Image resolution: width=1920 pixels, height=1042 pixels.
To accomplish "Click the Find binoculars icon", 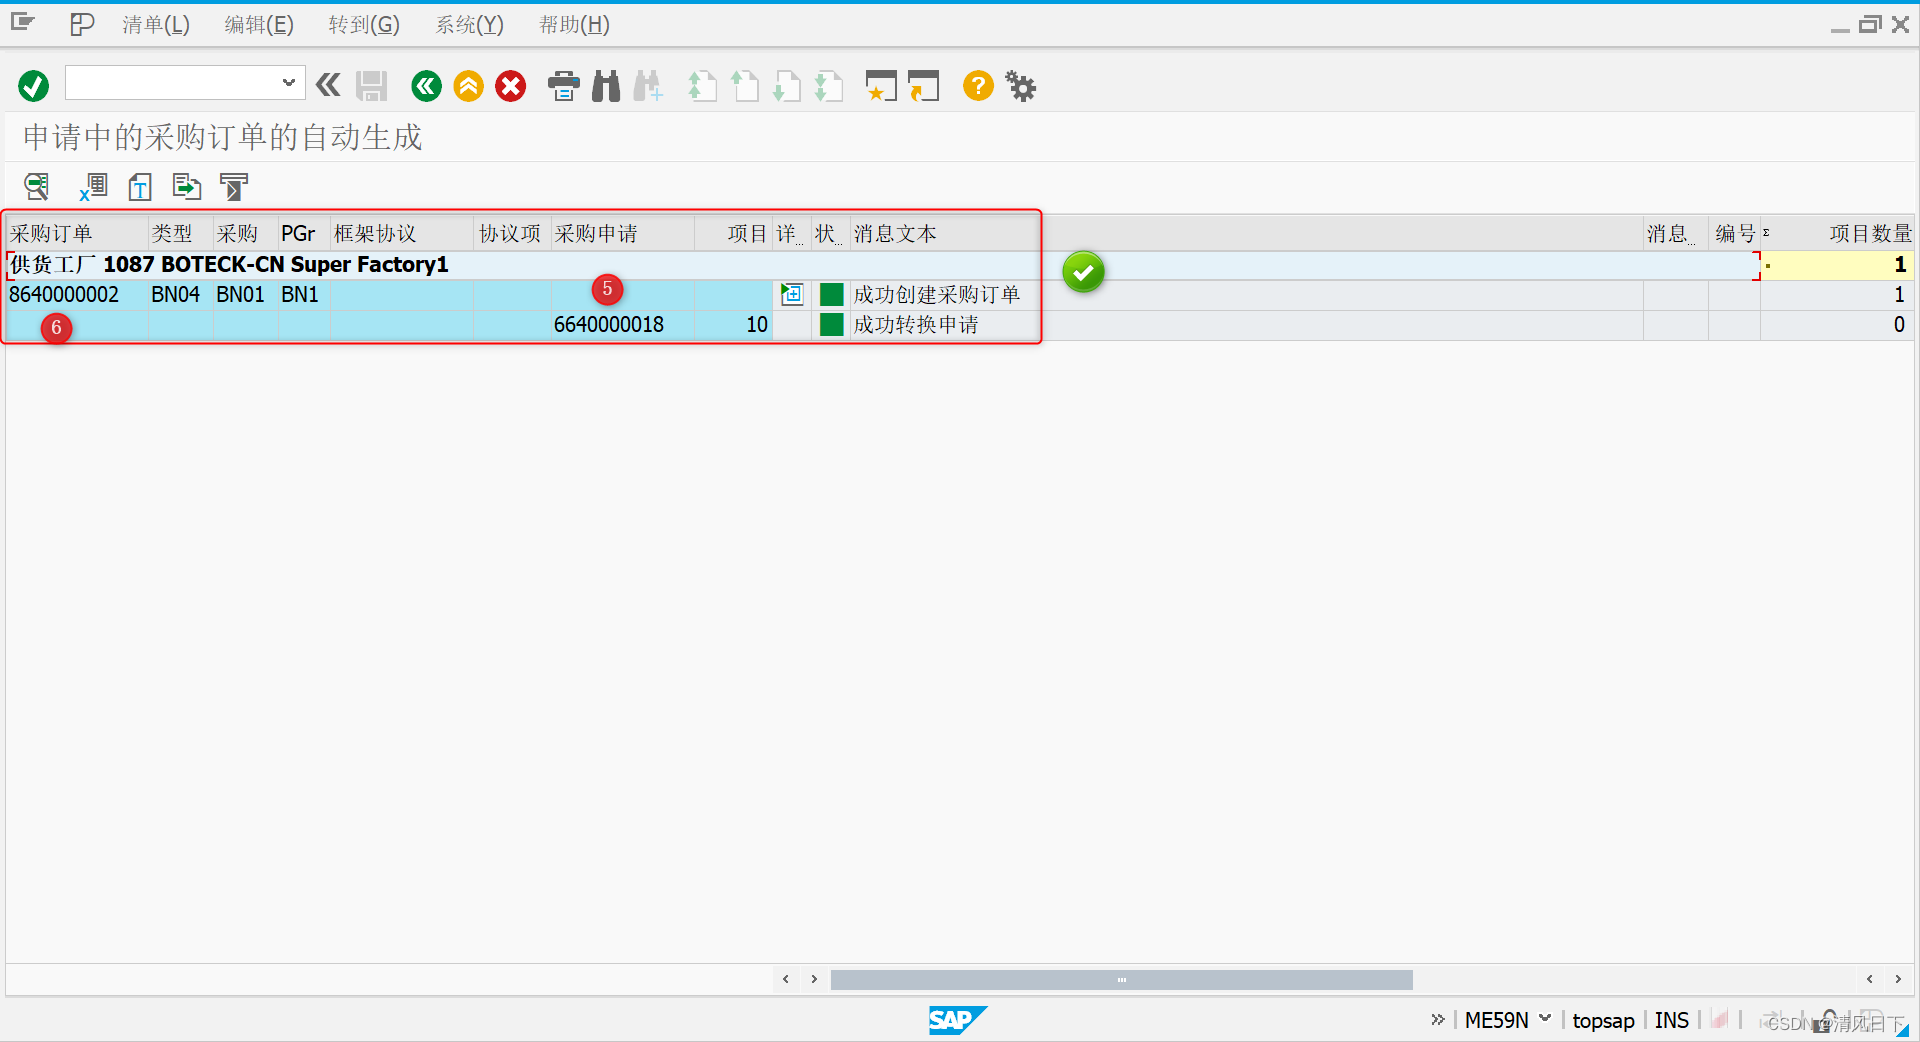I will point(606,86).
